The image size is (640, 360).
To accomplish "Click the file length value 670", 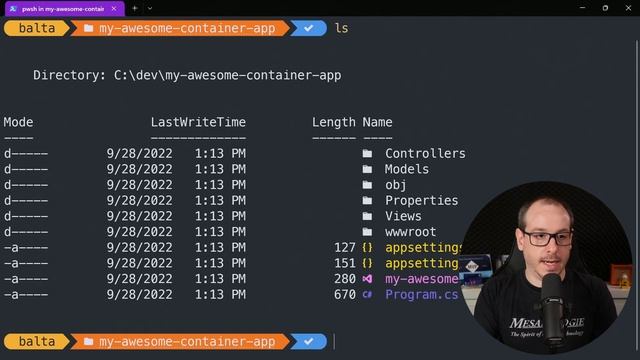I will click(345, 295).
